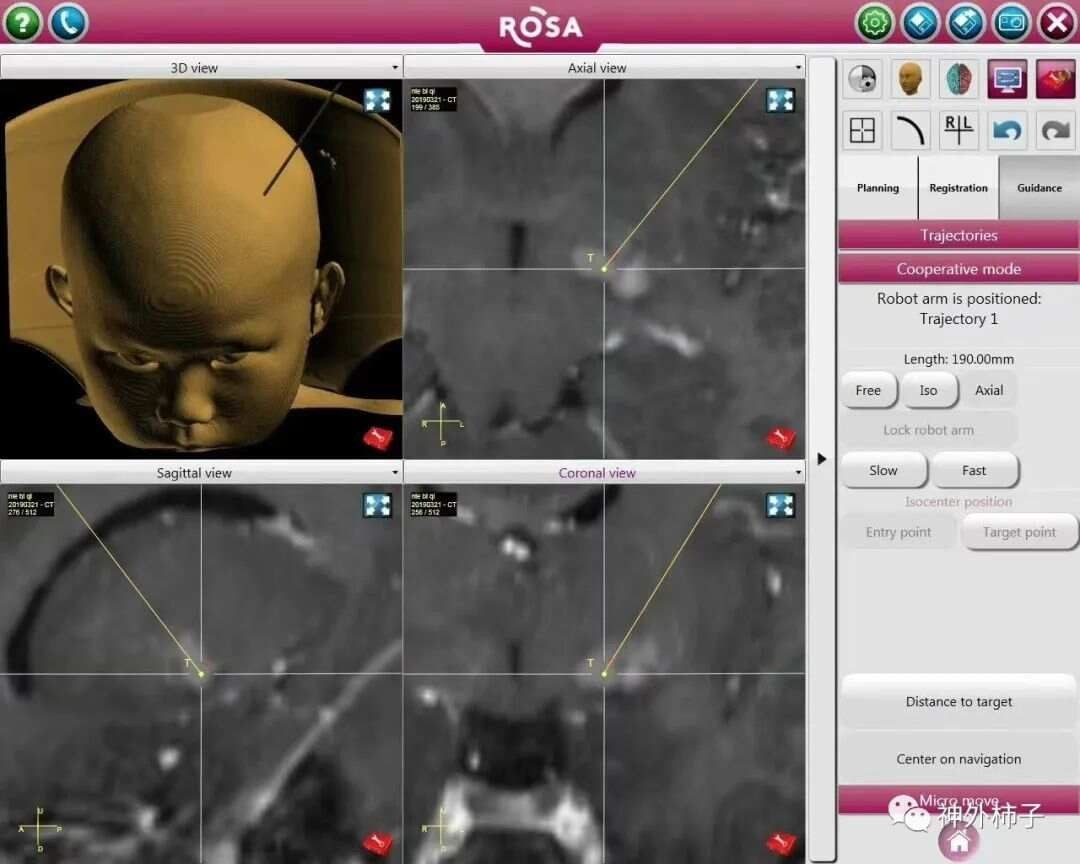Screen dimensions: 1080x864
Task: Choose the Slow speed option
Action: [883, 470]
